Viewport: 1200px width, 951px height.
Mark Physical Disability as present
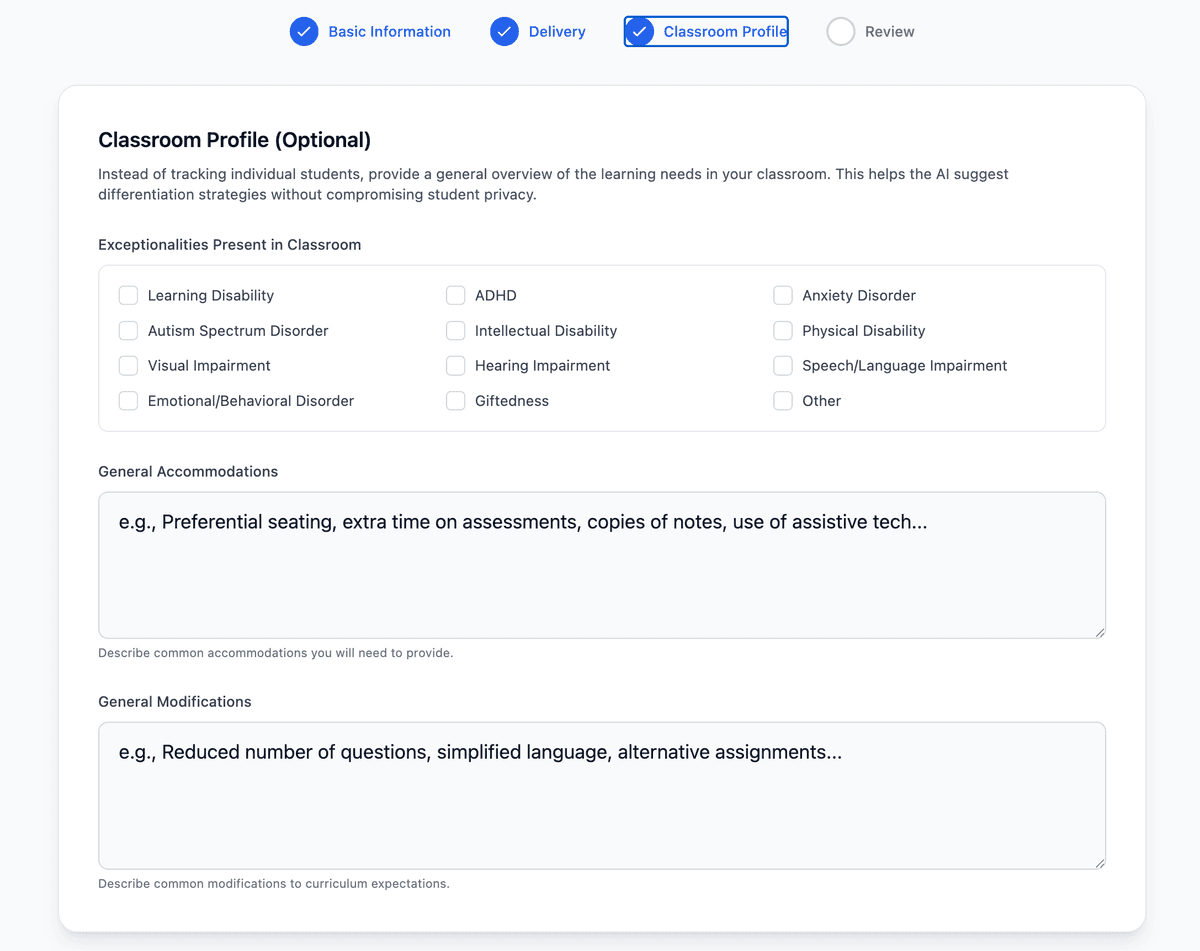[782, 330]
